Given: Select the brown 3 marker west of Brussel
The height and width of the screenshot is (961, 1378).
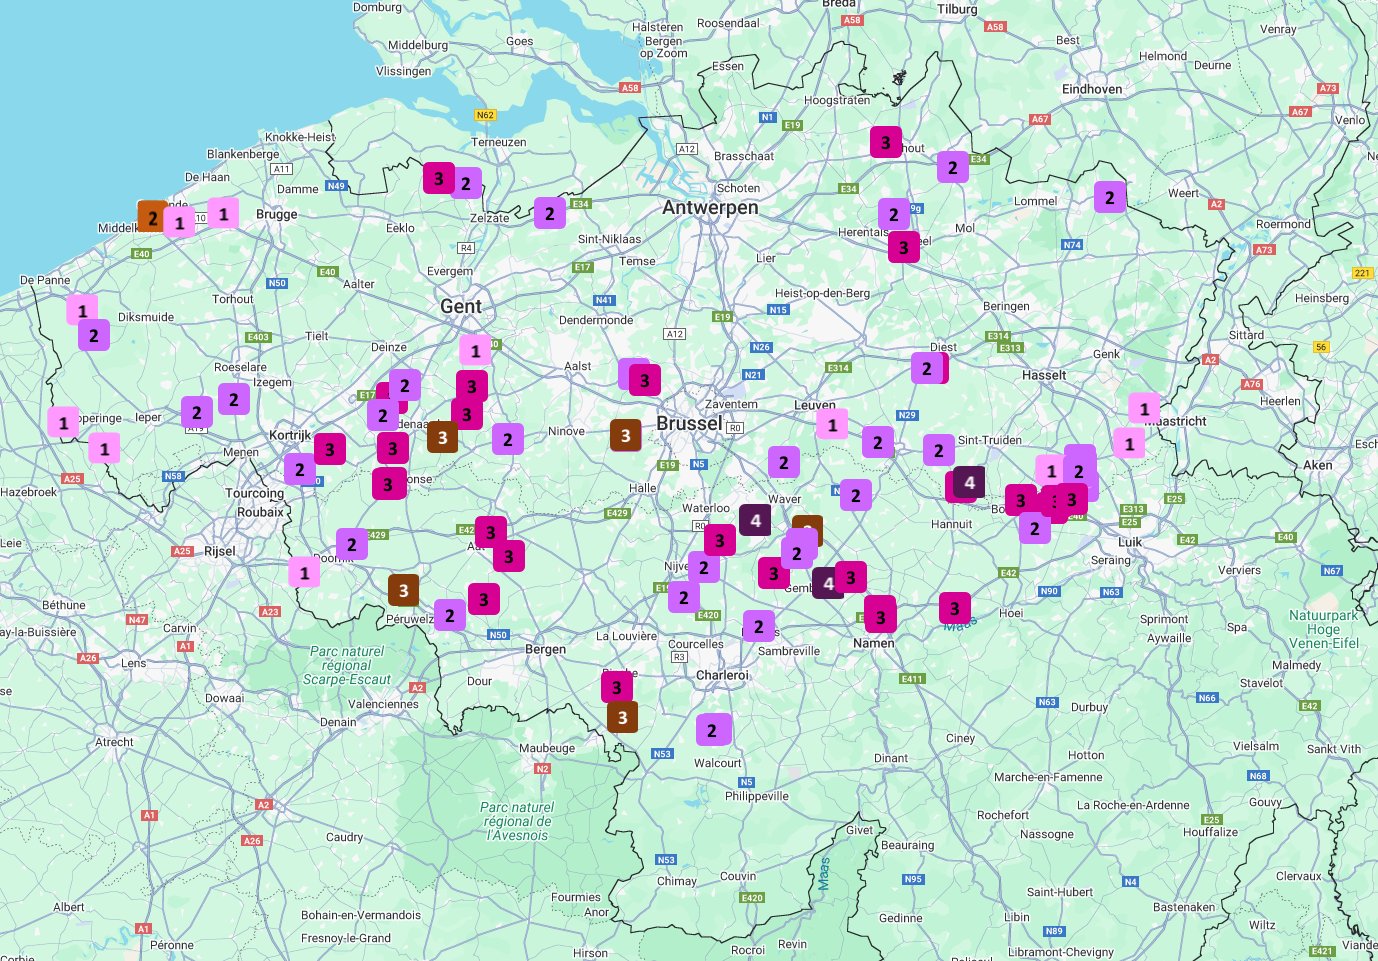Looking at the screenshot, I should [625, 435].
